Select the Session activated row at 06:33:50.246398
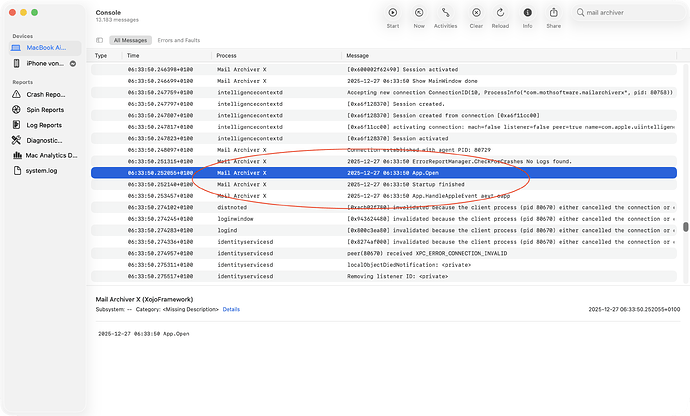 point(384,70)
